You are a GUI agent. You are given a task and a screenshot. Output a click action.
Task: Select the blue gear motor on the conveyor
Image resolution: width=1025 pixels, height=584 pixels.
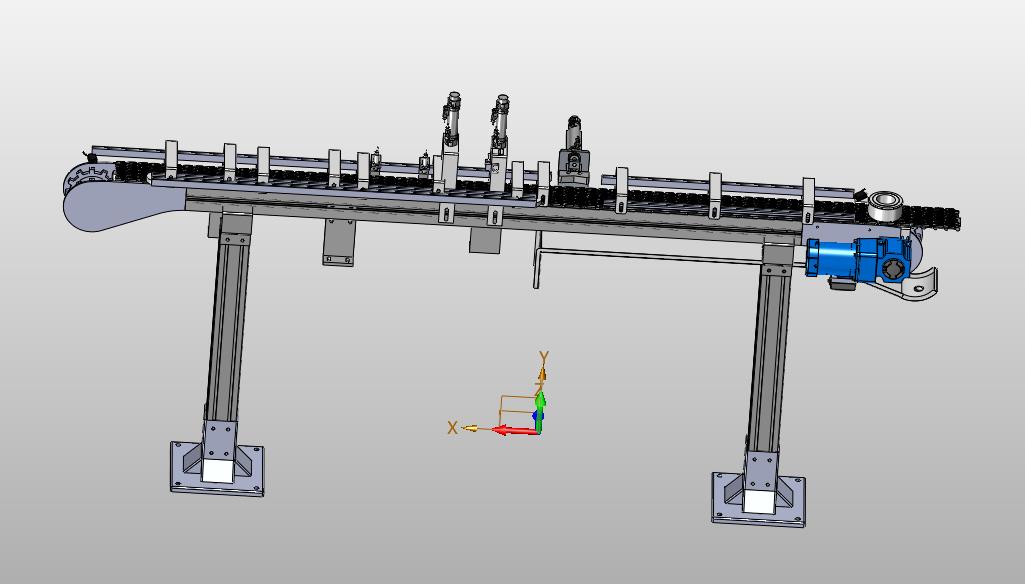[x=858, y=260]
